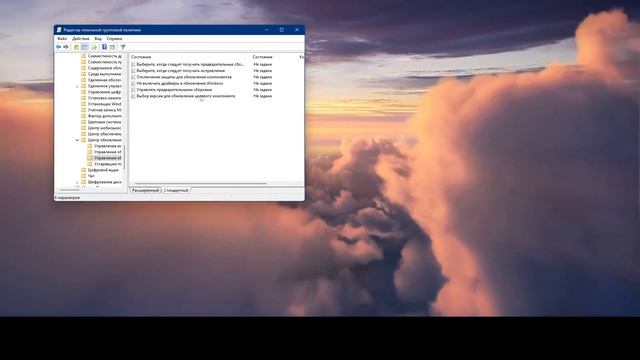This screenshot has height=360, width=640.
Task: Click the icon of 'Управлять предварительными сборками' policy
Action: click(x=133, y=90)
